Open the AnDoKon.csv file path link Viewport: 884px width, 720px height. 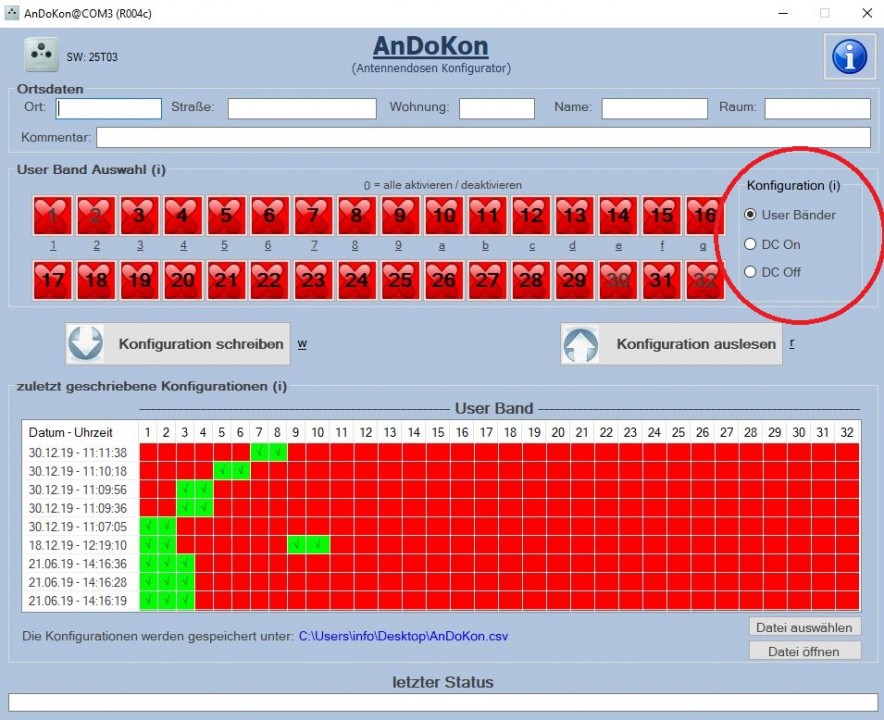tap(402, 636)
